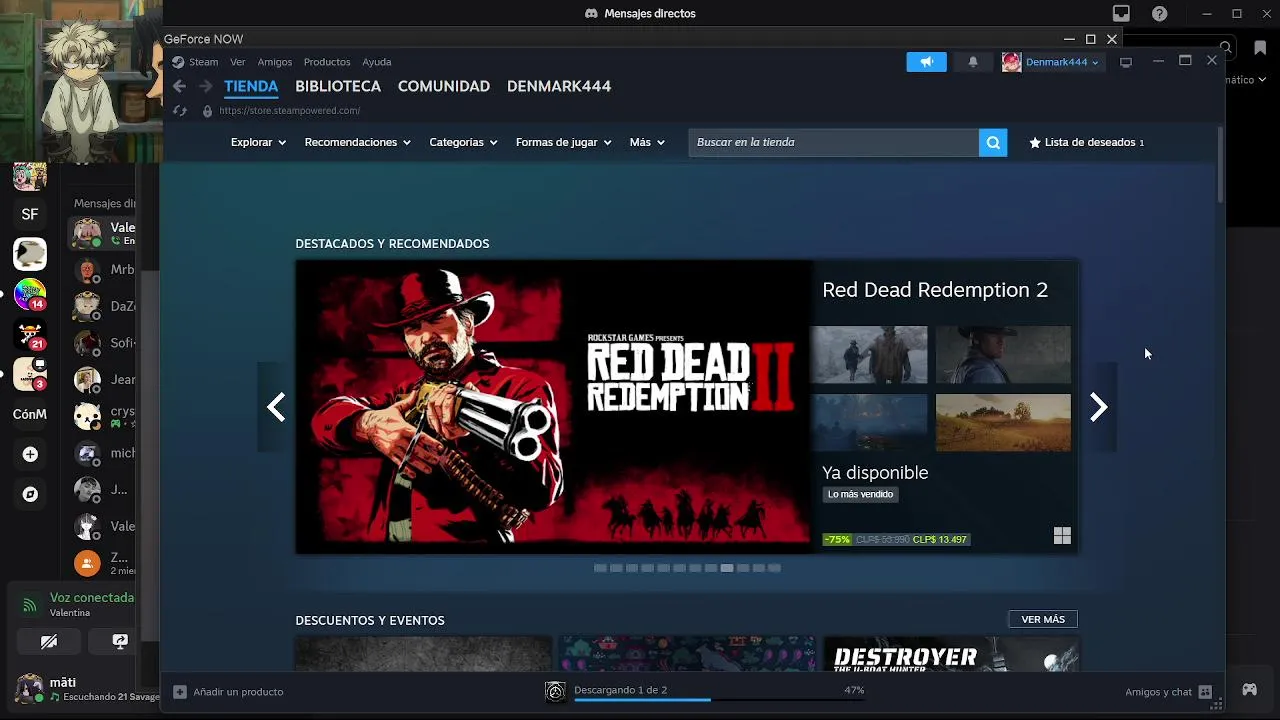
Task: Toggle Discord screen share button
Action: [x=120, y=641]
